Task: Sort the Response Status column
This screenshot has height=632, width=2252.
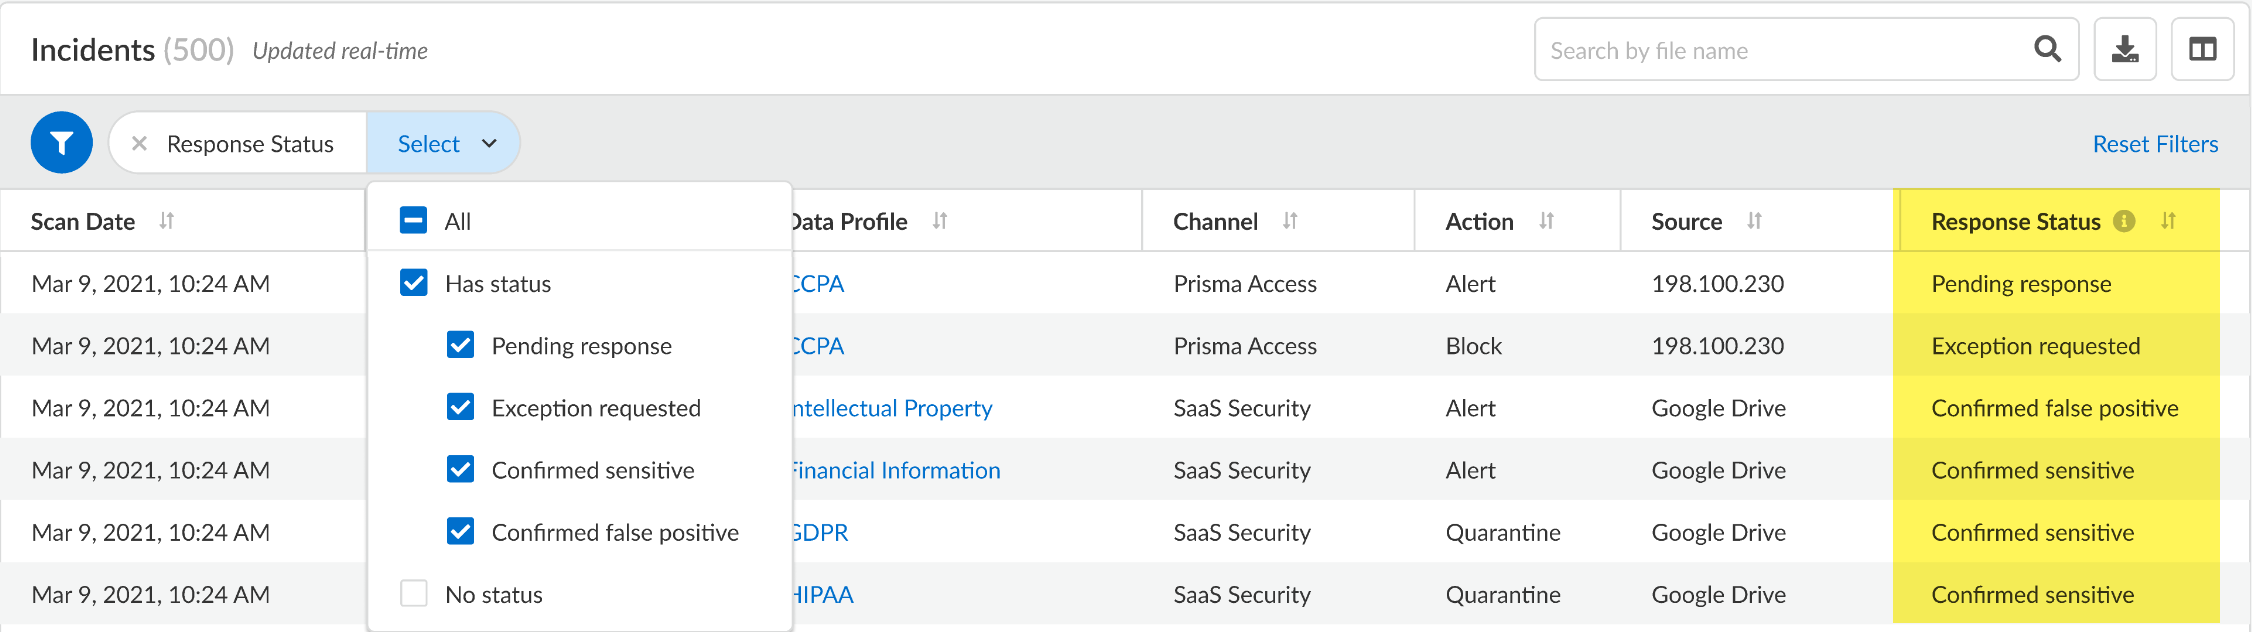Action: coord(2168,221)
